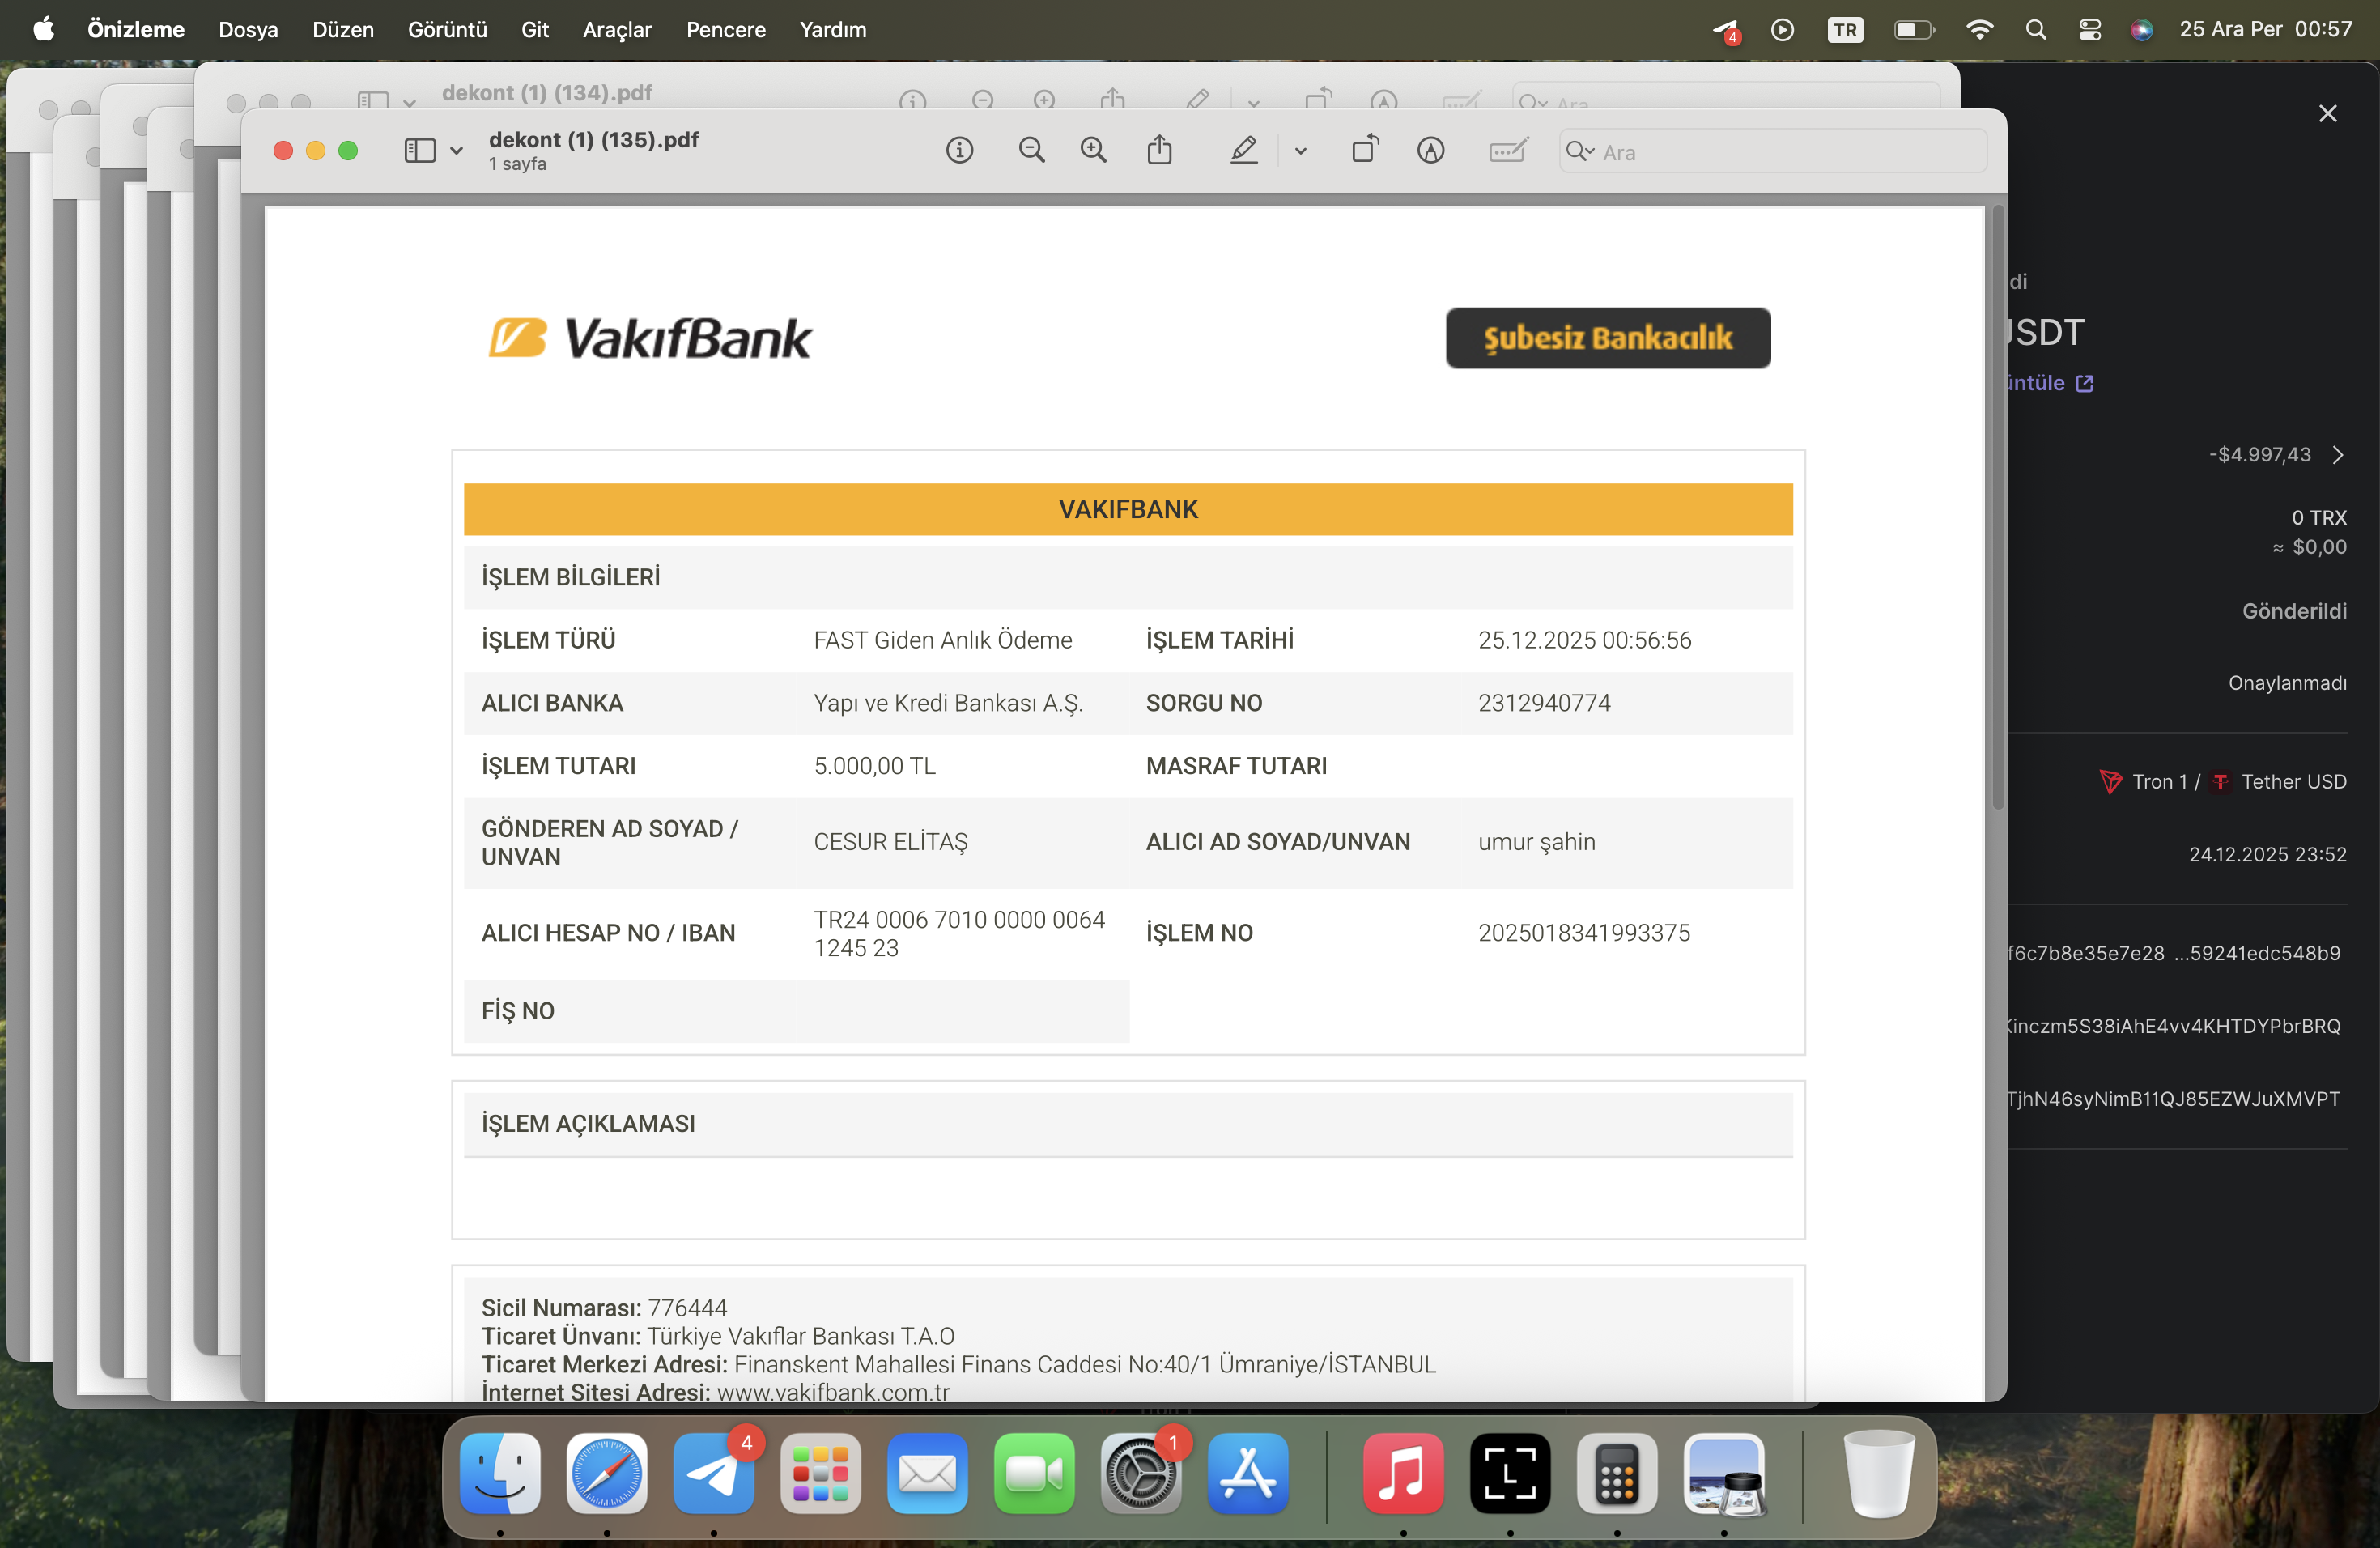Image resolution: width=2380 pixels, height=1548 pixels.
Task: Rotate the page with the Rotate icon
Action: [x=1365, y=151]
